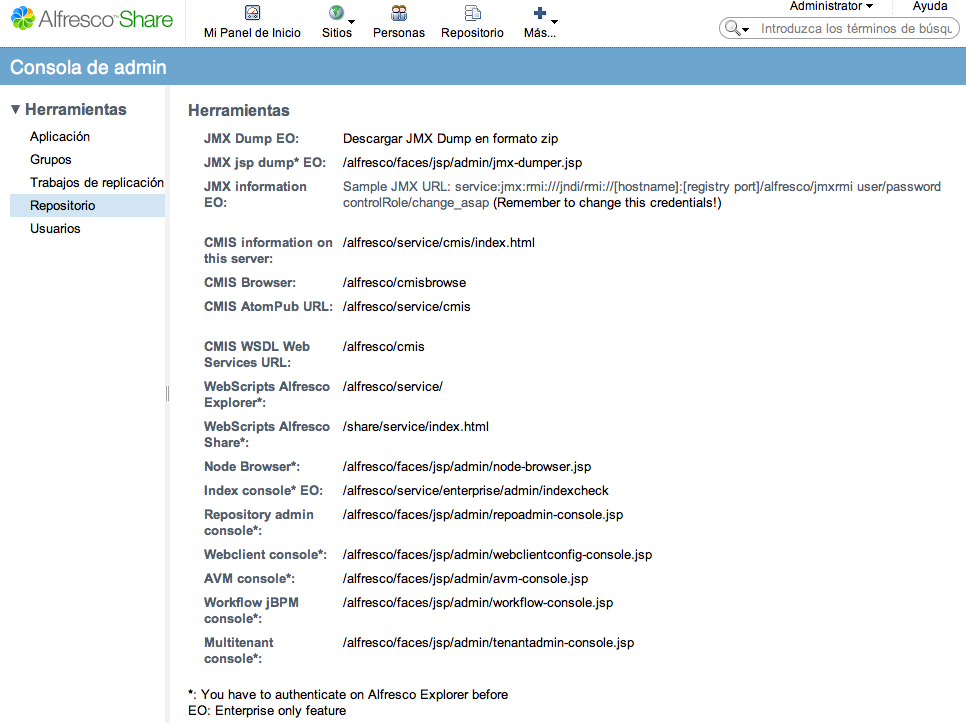Click the Alfresco Share logo
966x723 pixels.
click(x=92, y=19)
